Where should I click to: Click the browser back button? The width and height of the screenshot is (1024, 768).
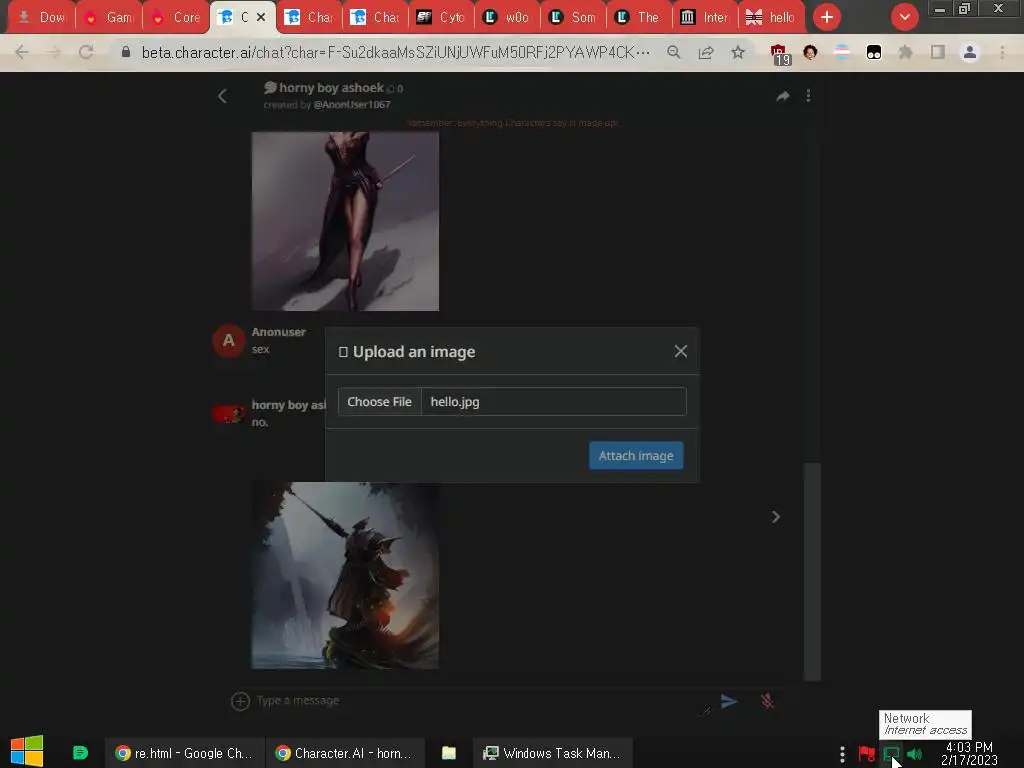22,52
